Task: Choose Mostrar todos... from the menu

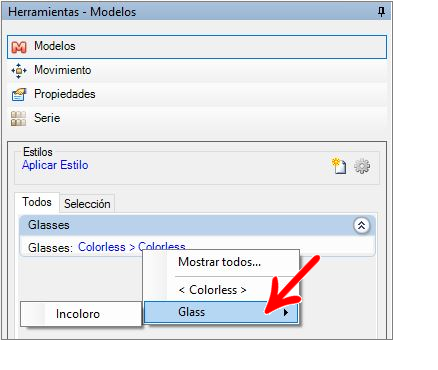Action: tap(220, 262)
